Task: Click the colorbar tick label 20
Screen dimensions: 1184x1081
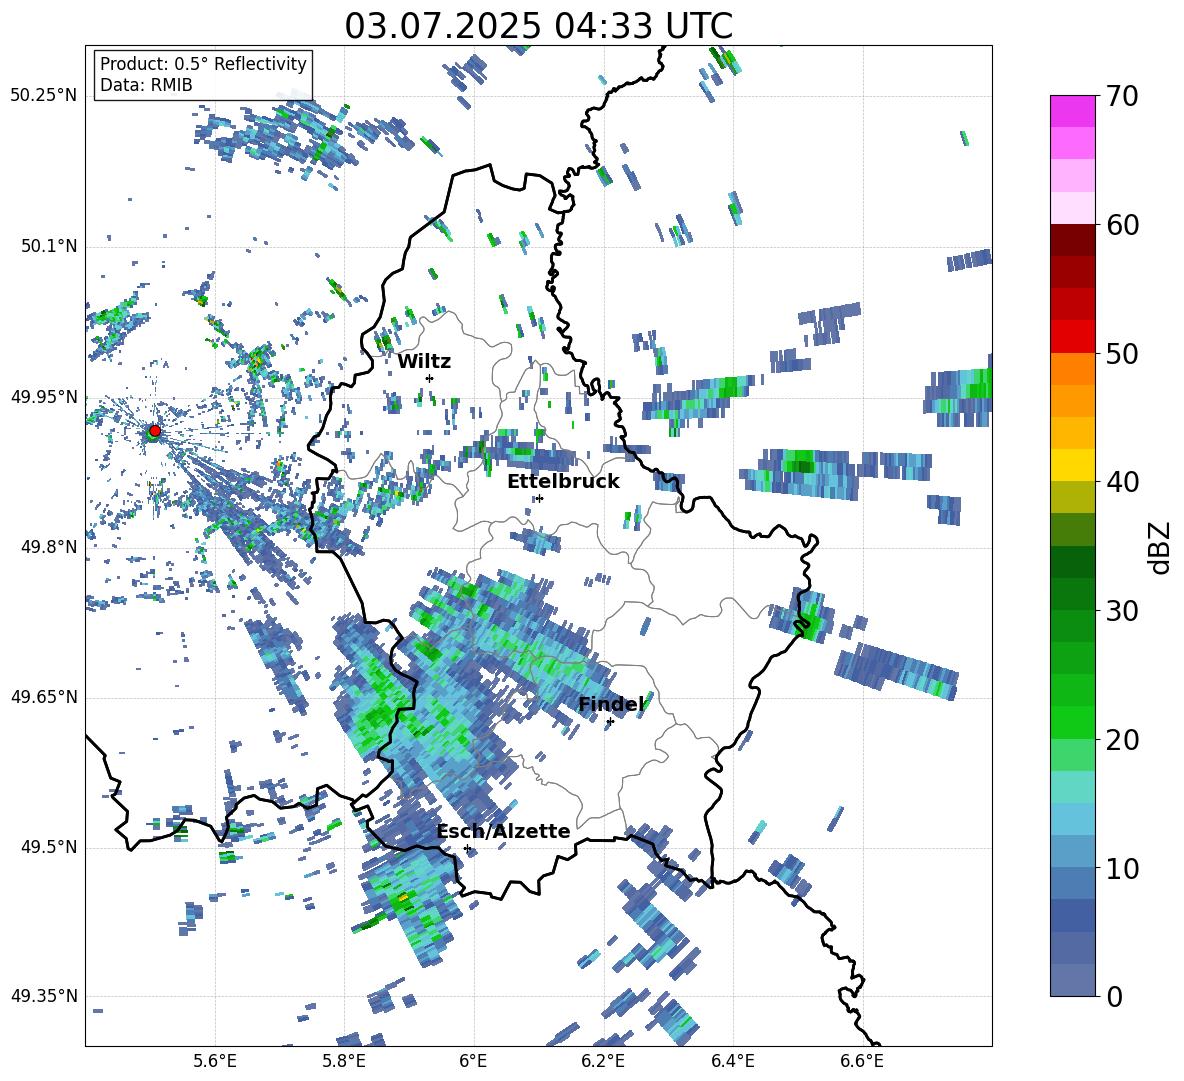Action: tap(1123, 739)
